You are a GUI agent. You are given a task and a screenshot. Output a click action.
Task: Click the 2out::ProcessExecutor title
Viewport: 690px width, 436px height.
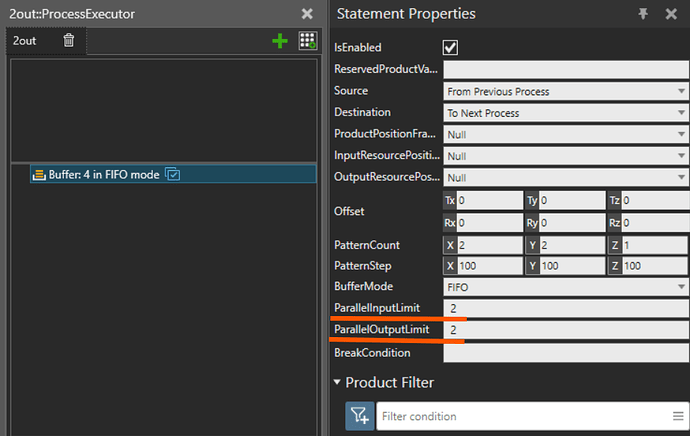click(72, 14)
